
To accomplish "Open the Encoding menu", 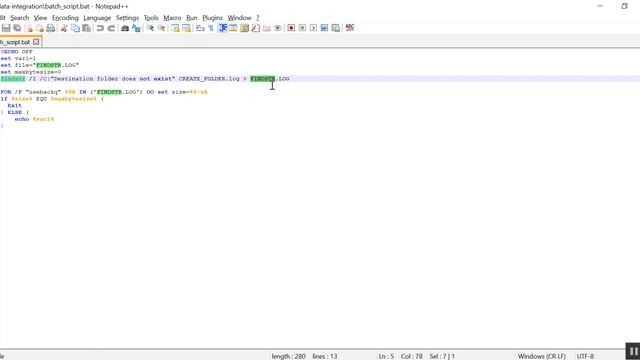I will pyautogui.click(x=65, y=18).
